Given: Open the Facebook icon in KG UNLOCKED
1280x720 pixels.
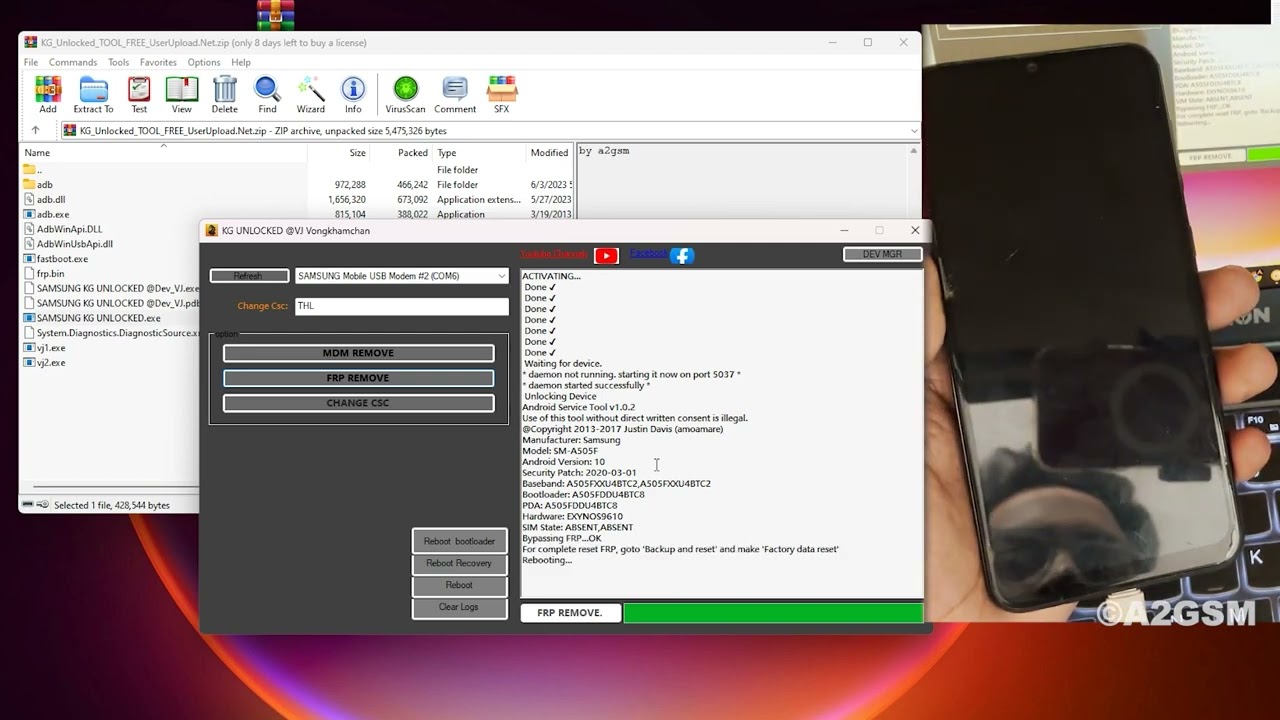Looking at the screenshot, I should [x=682, y=256].
